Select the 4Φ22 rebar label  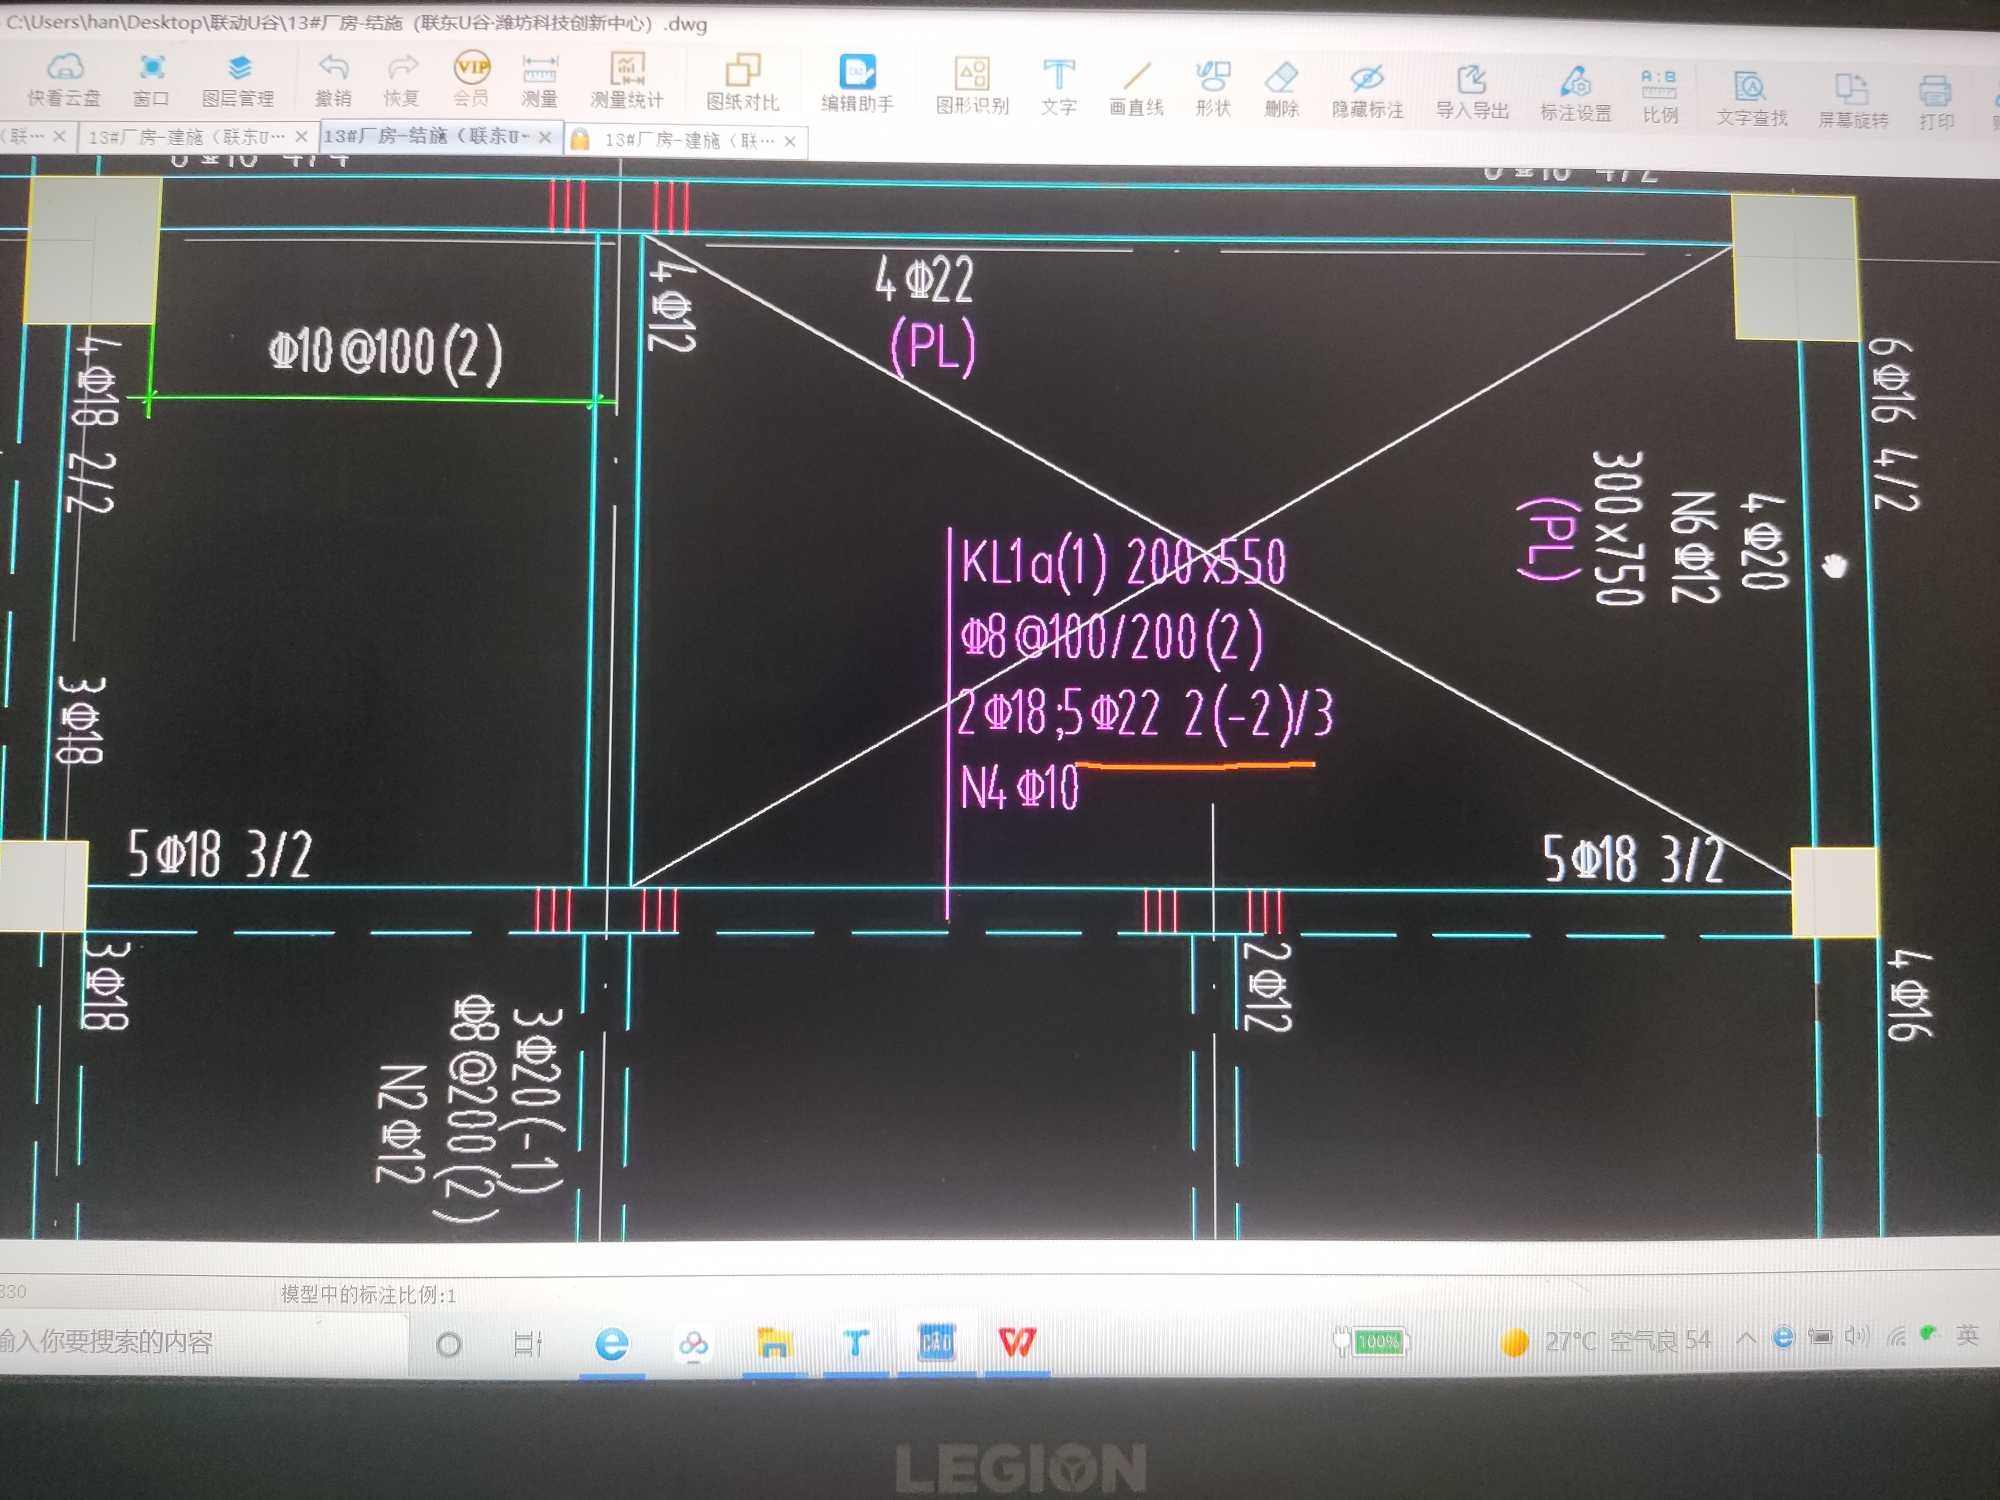pos(924,278)
